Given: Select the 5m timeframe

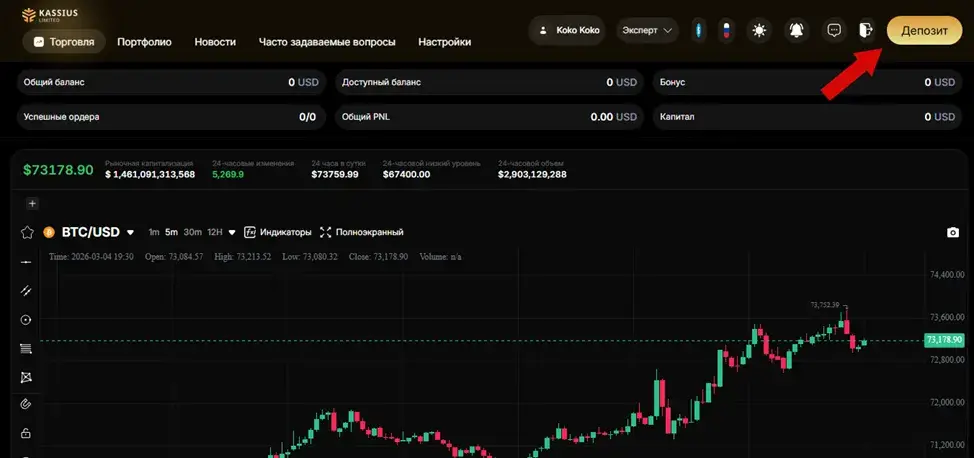Looking at the screenshot, I should (x=171, y=232).
